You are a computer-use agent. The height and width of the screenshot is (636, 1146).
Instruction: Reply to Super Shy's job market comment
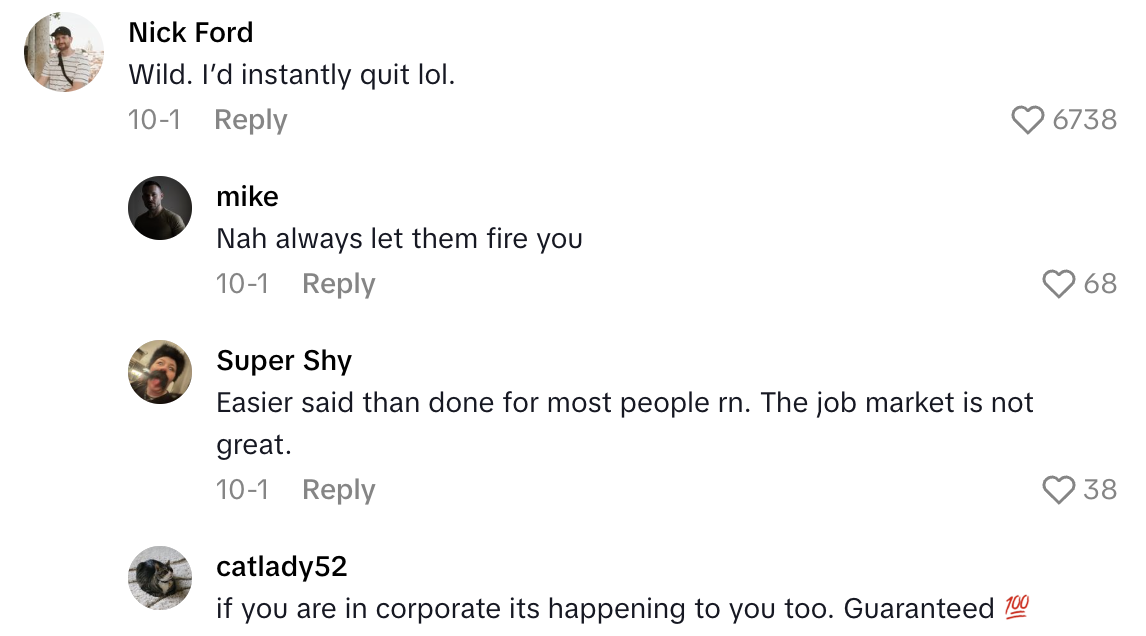(338, 490)
